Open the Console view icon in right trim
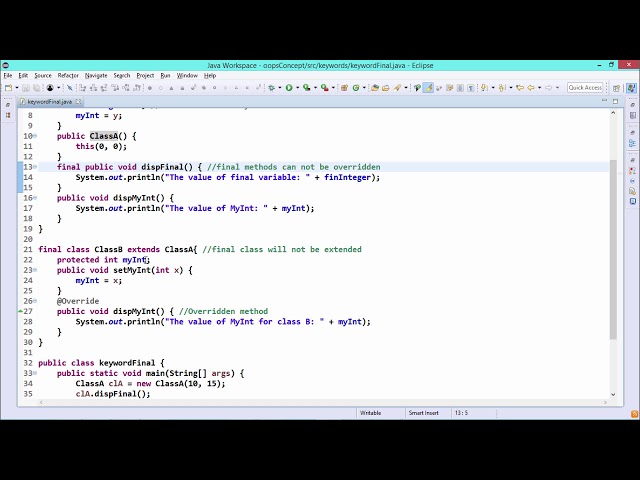The width and height of the screenshot is (640, 480). [x=632, y=201]
